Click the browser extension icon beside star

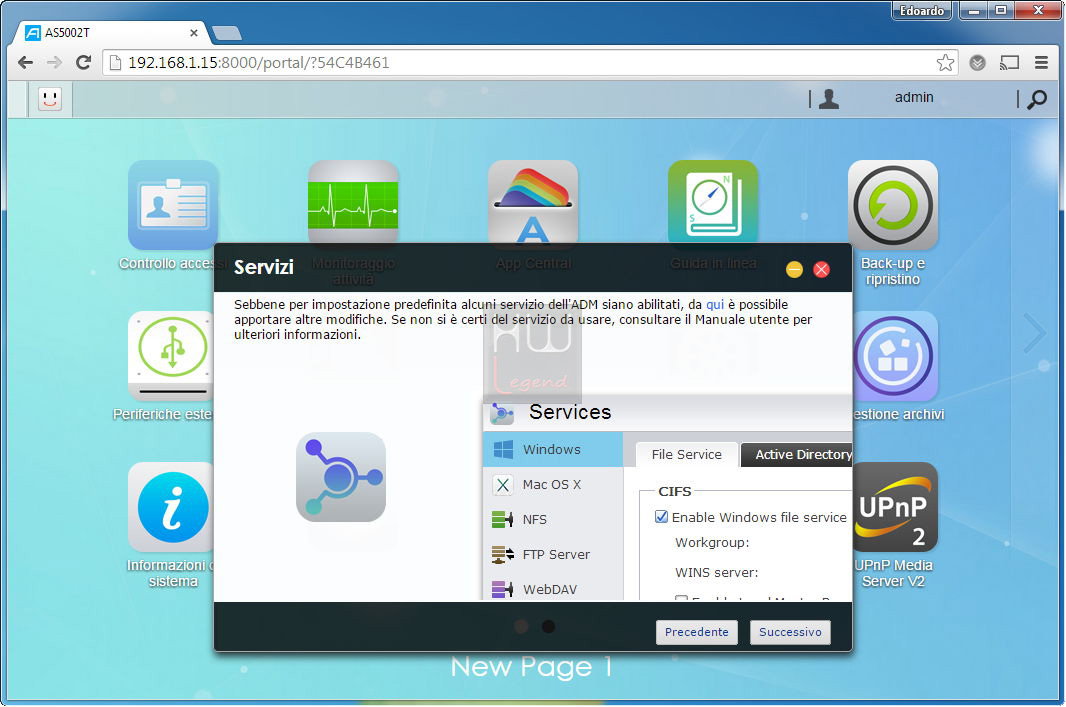978,63
